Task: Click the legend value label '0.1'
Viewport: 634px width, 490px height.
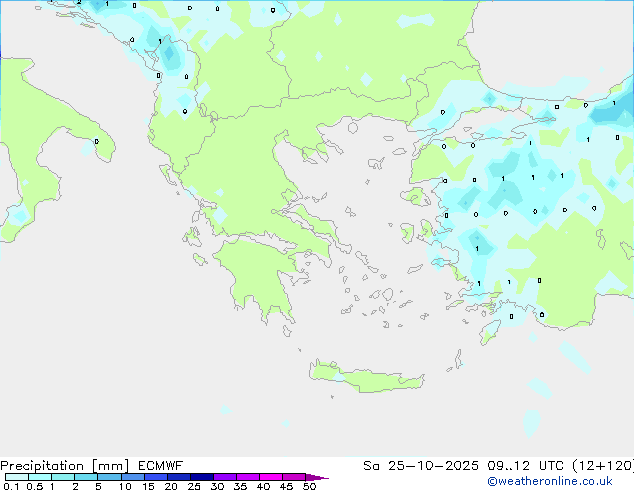Action: [11, 486]
